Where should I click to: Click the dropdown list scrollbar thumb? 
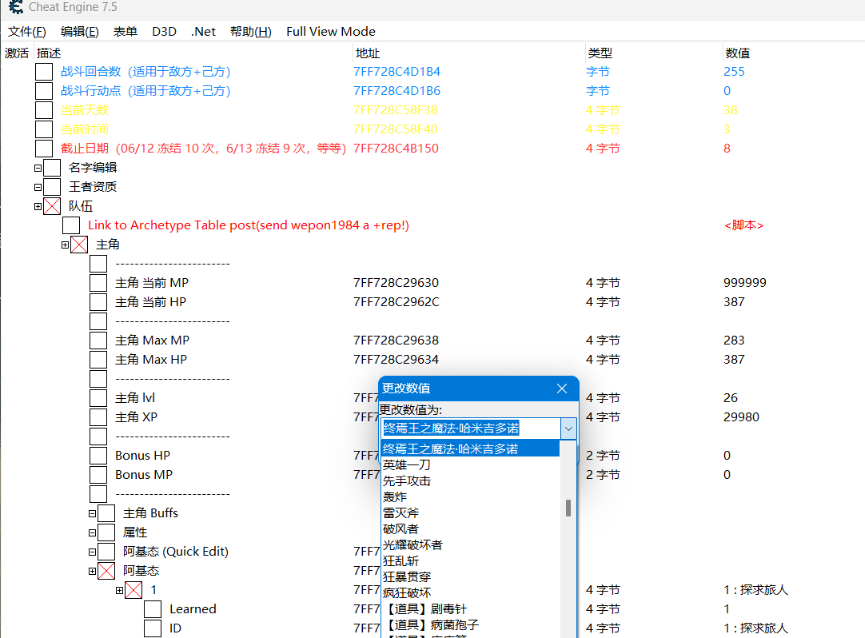coord(569,507)
